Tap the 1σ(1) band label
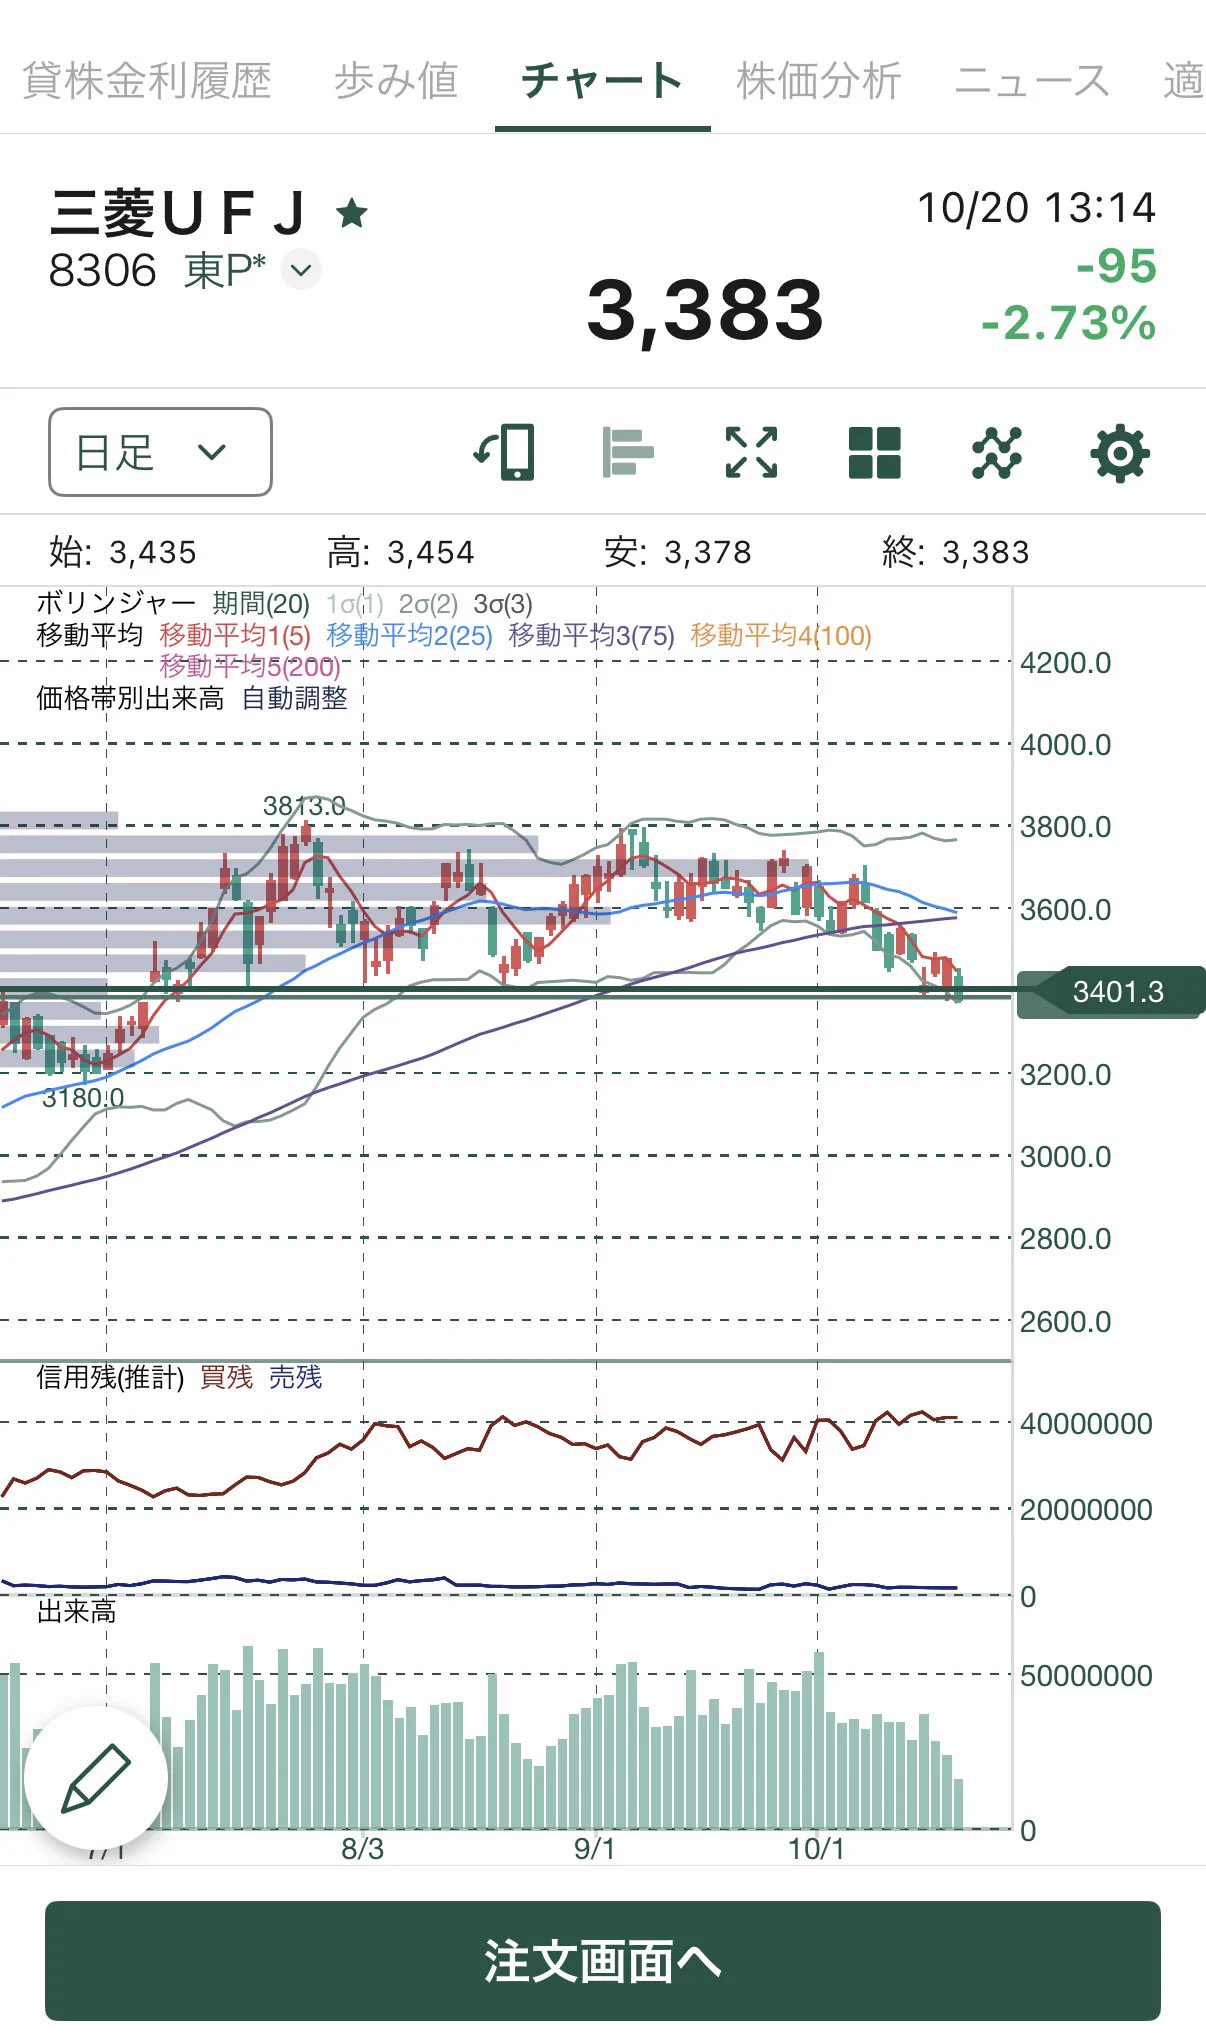The image size is (1206, 2043). (355, 604)
